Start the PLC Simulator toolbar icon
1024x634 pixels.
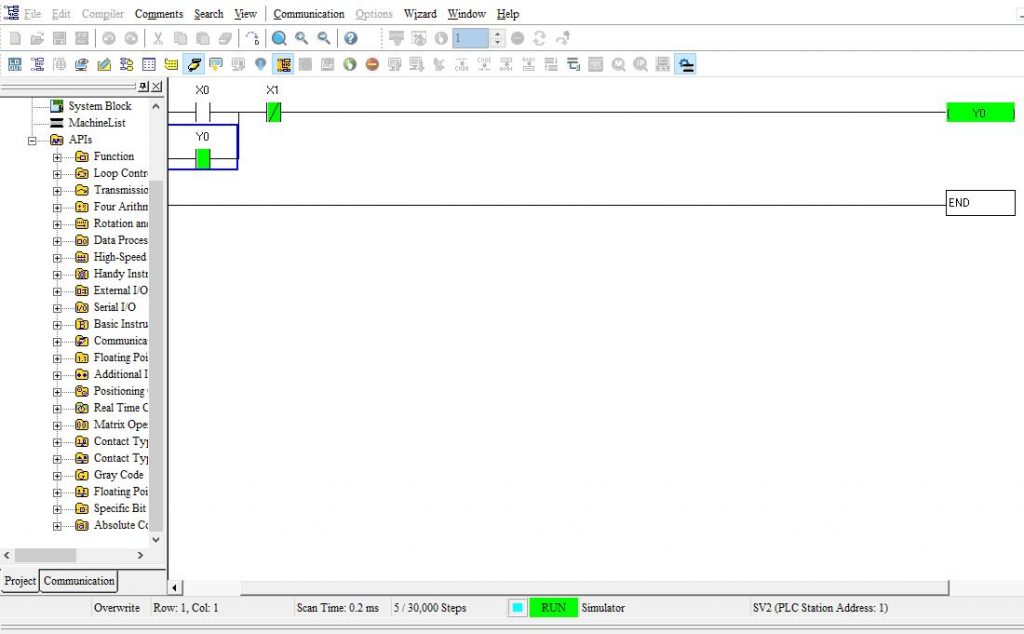pyautogui.click(x=686, y=63)
